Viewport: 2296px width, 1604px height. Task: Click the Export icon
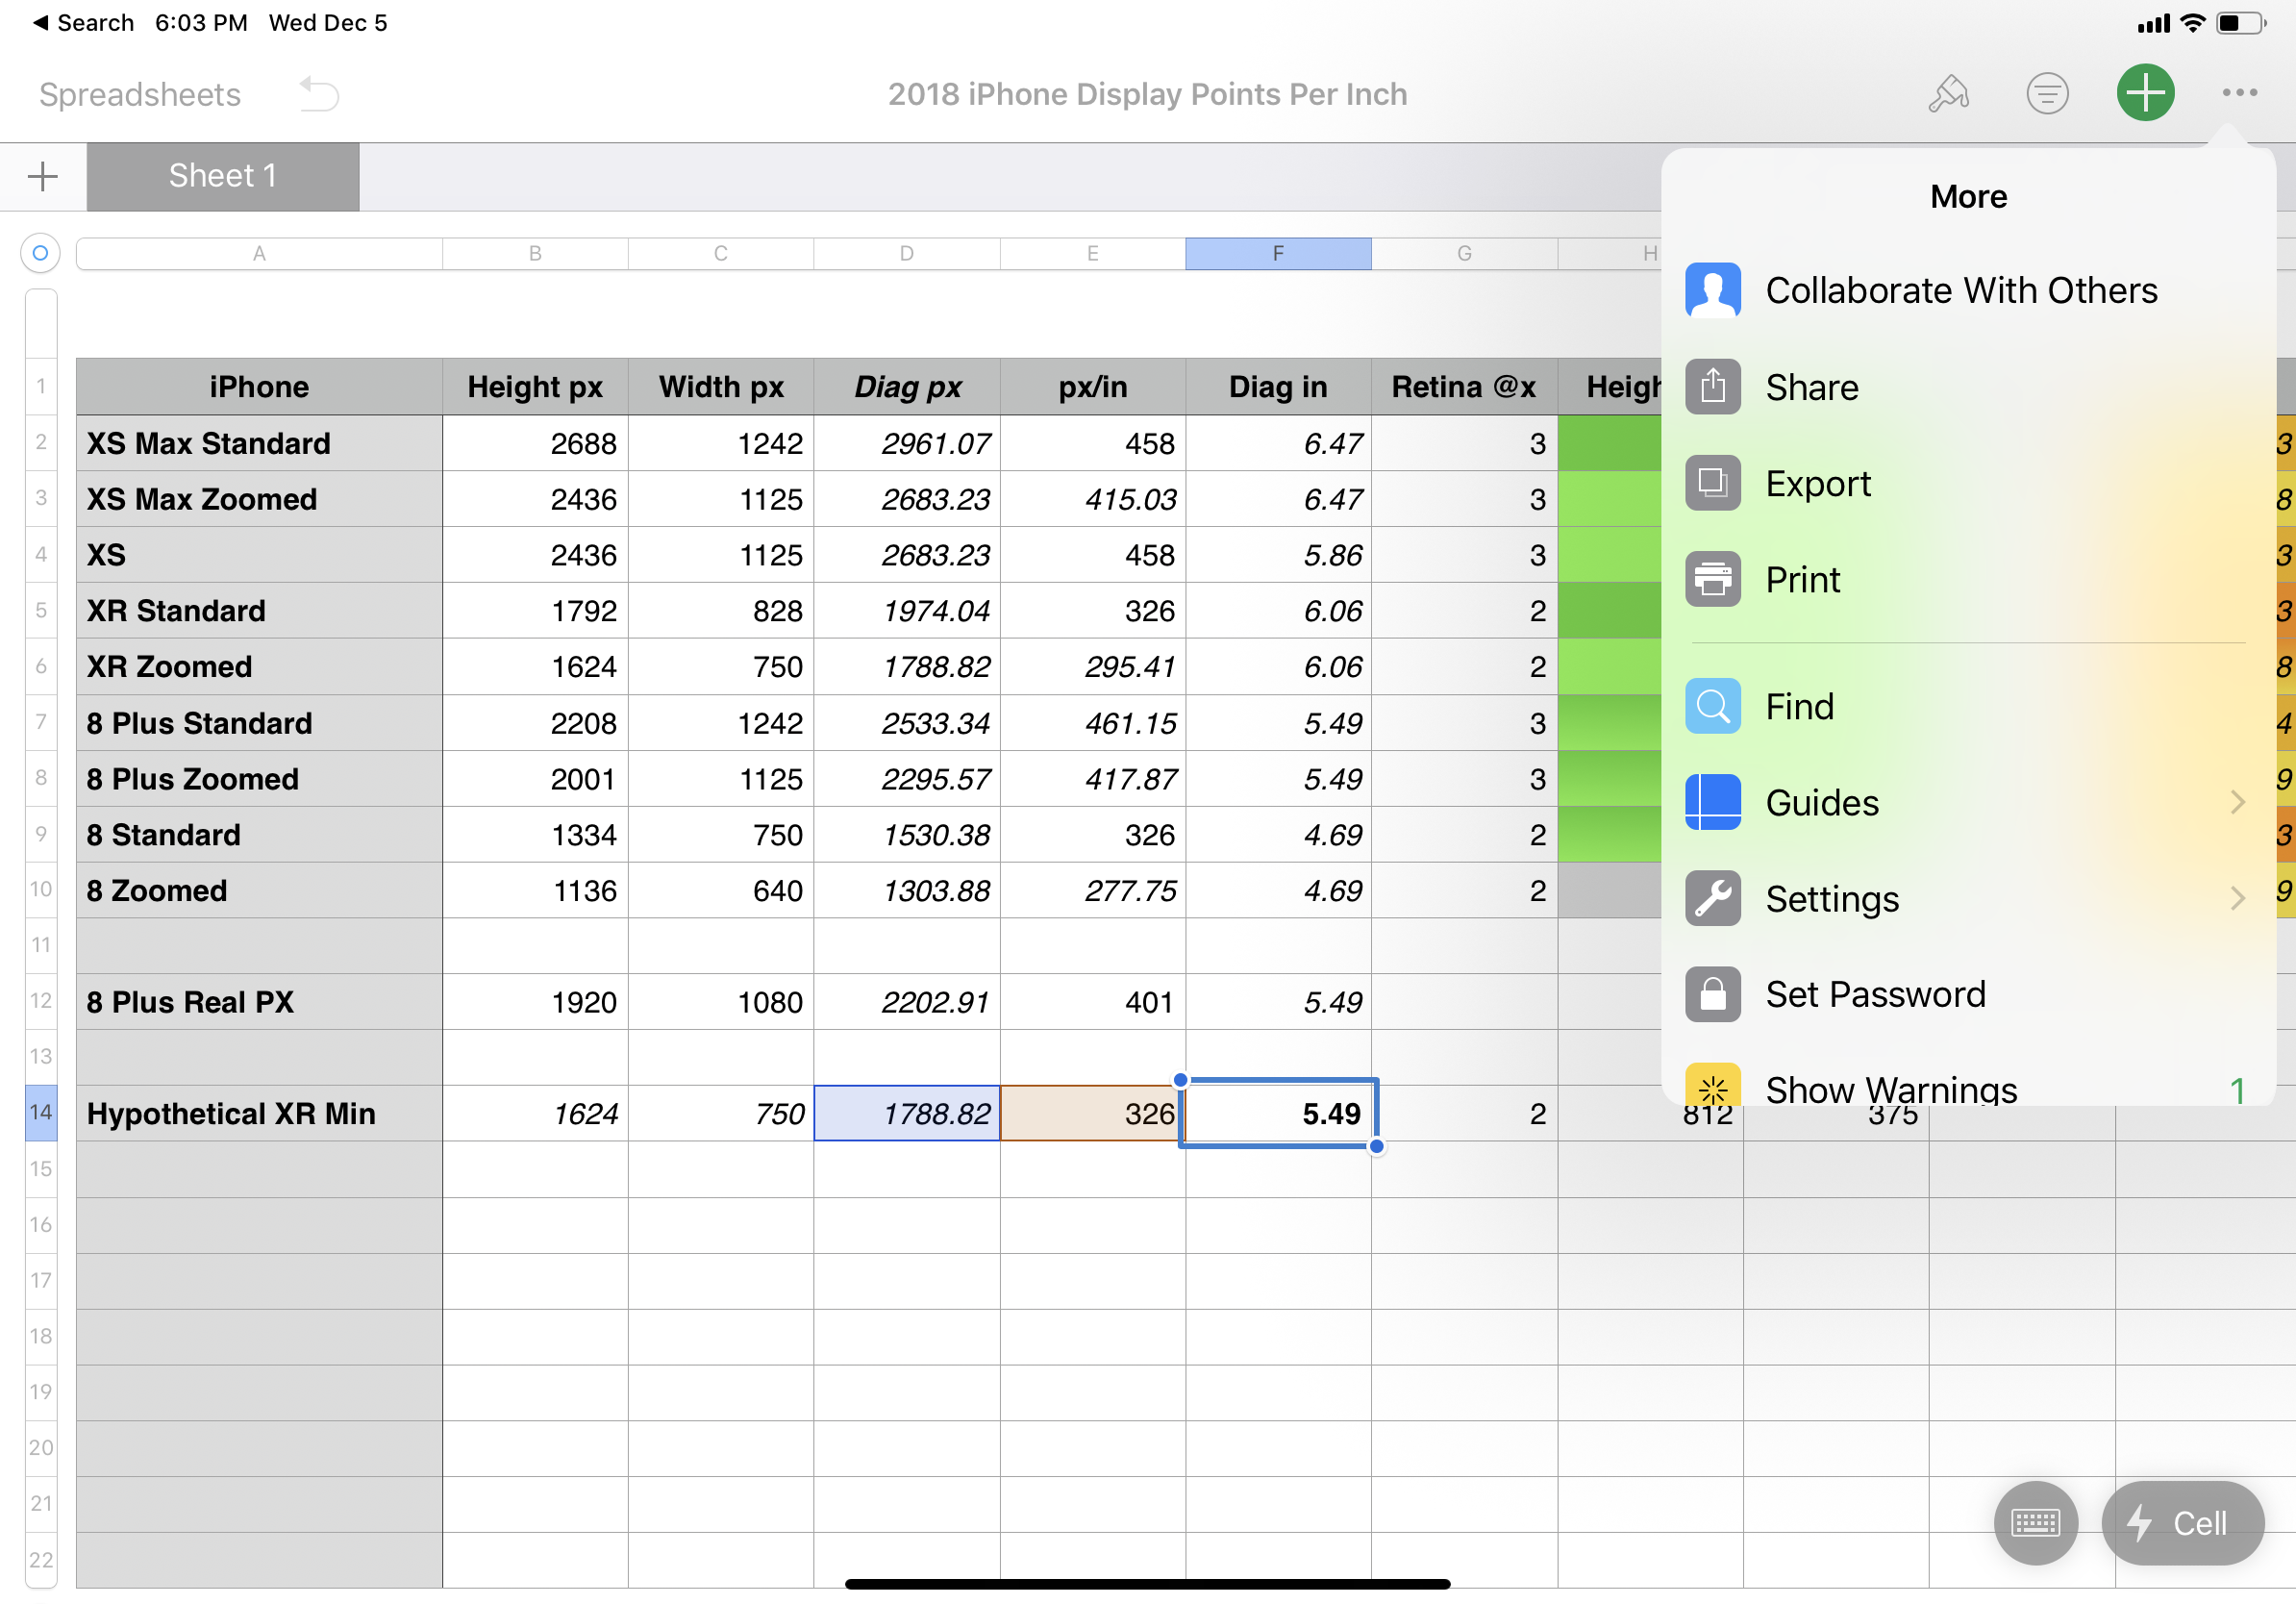(1713, 482)
